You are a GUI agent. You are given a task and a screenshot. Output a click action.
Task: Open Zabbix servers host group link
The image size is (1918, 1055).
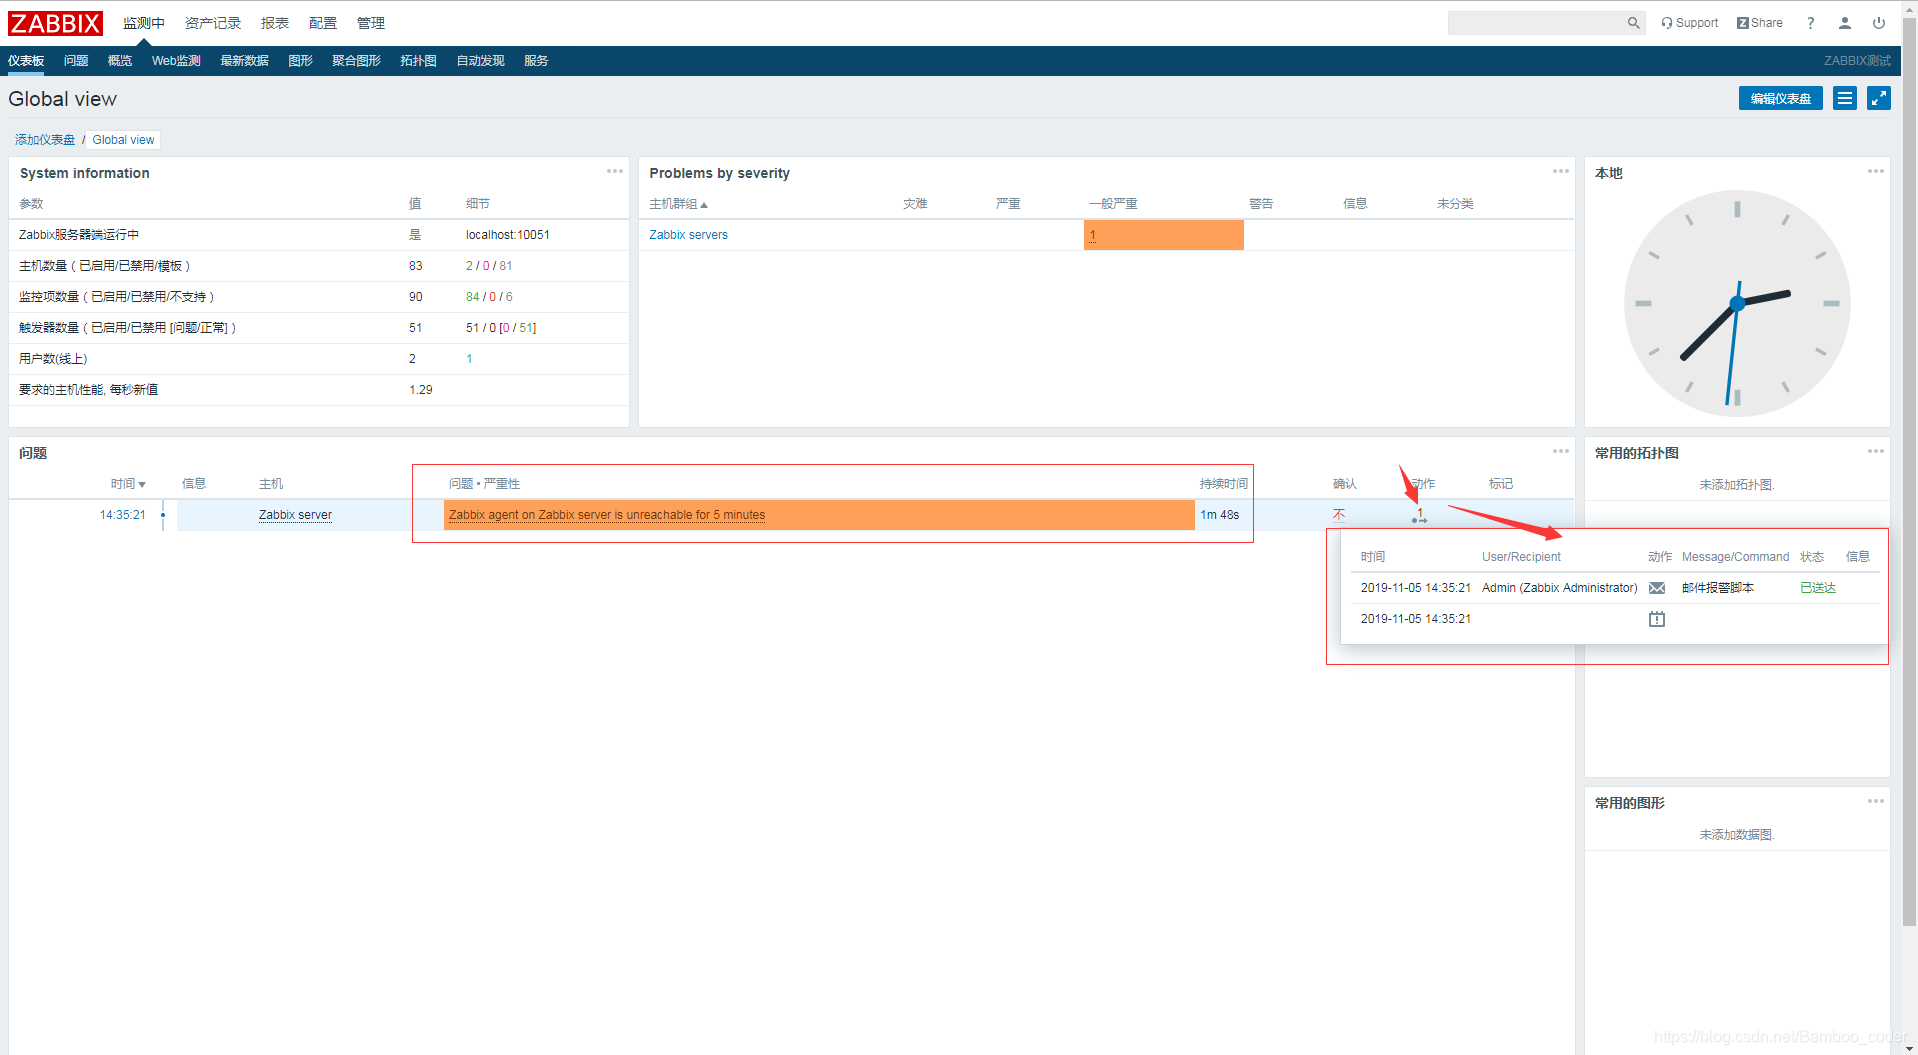(x=688, y=235)
